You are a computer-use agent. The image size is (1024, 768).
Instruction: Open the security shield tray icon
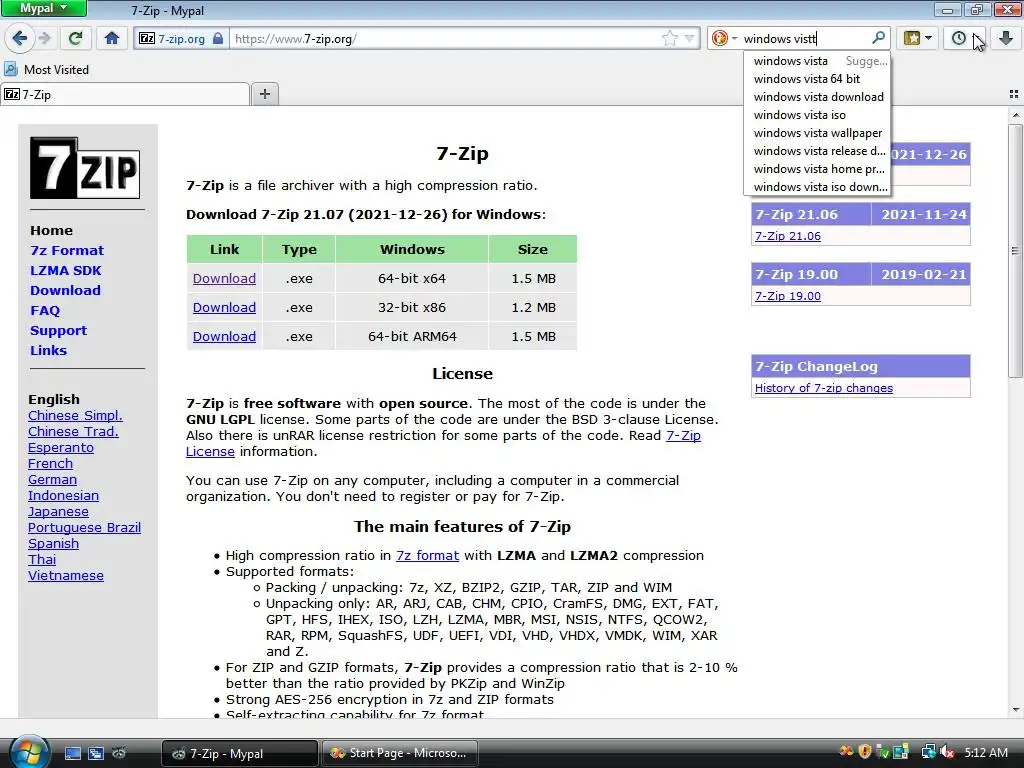click(865, 752)
